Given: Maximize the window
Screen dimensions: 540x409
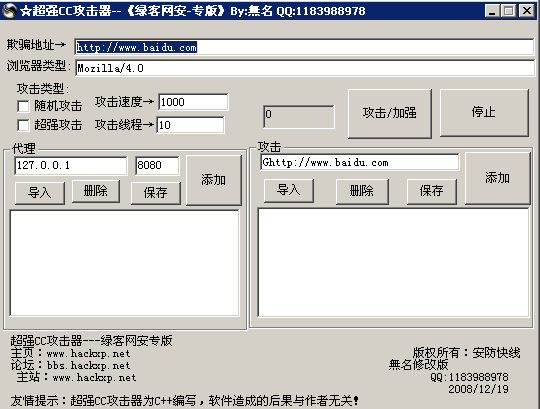Looking at the screenshot, I should point(509,11).
